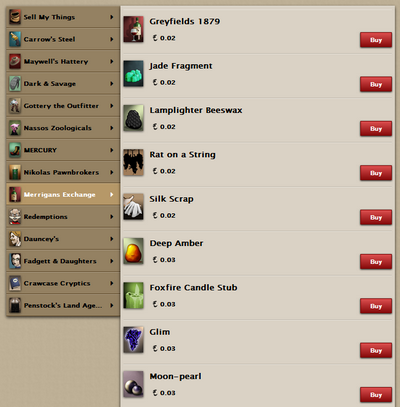Viewport: 400px width, 407px height.
Task: Open the Nassos Zoologicals shop
Action: coord(63,128)
